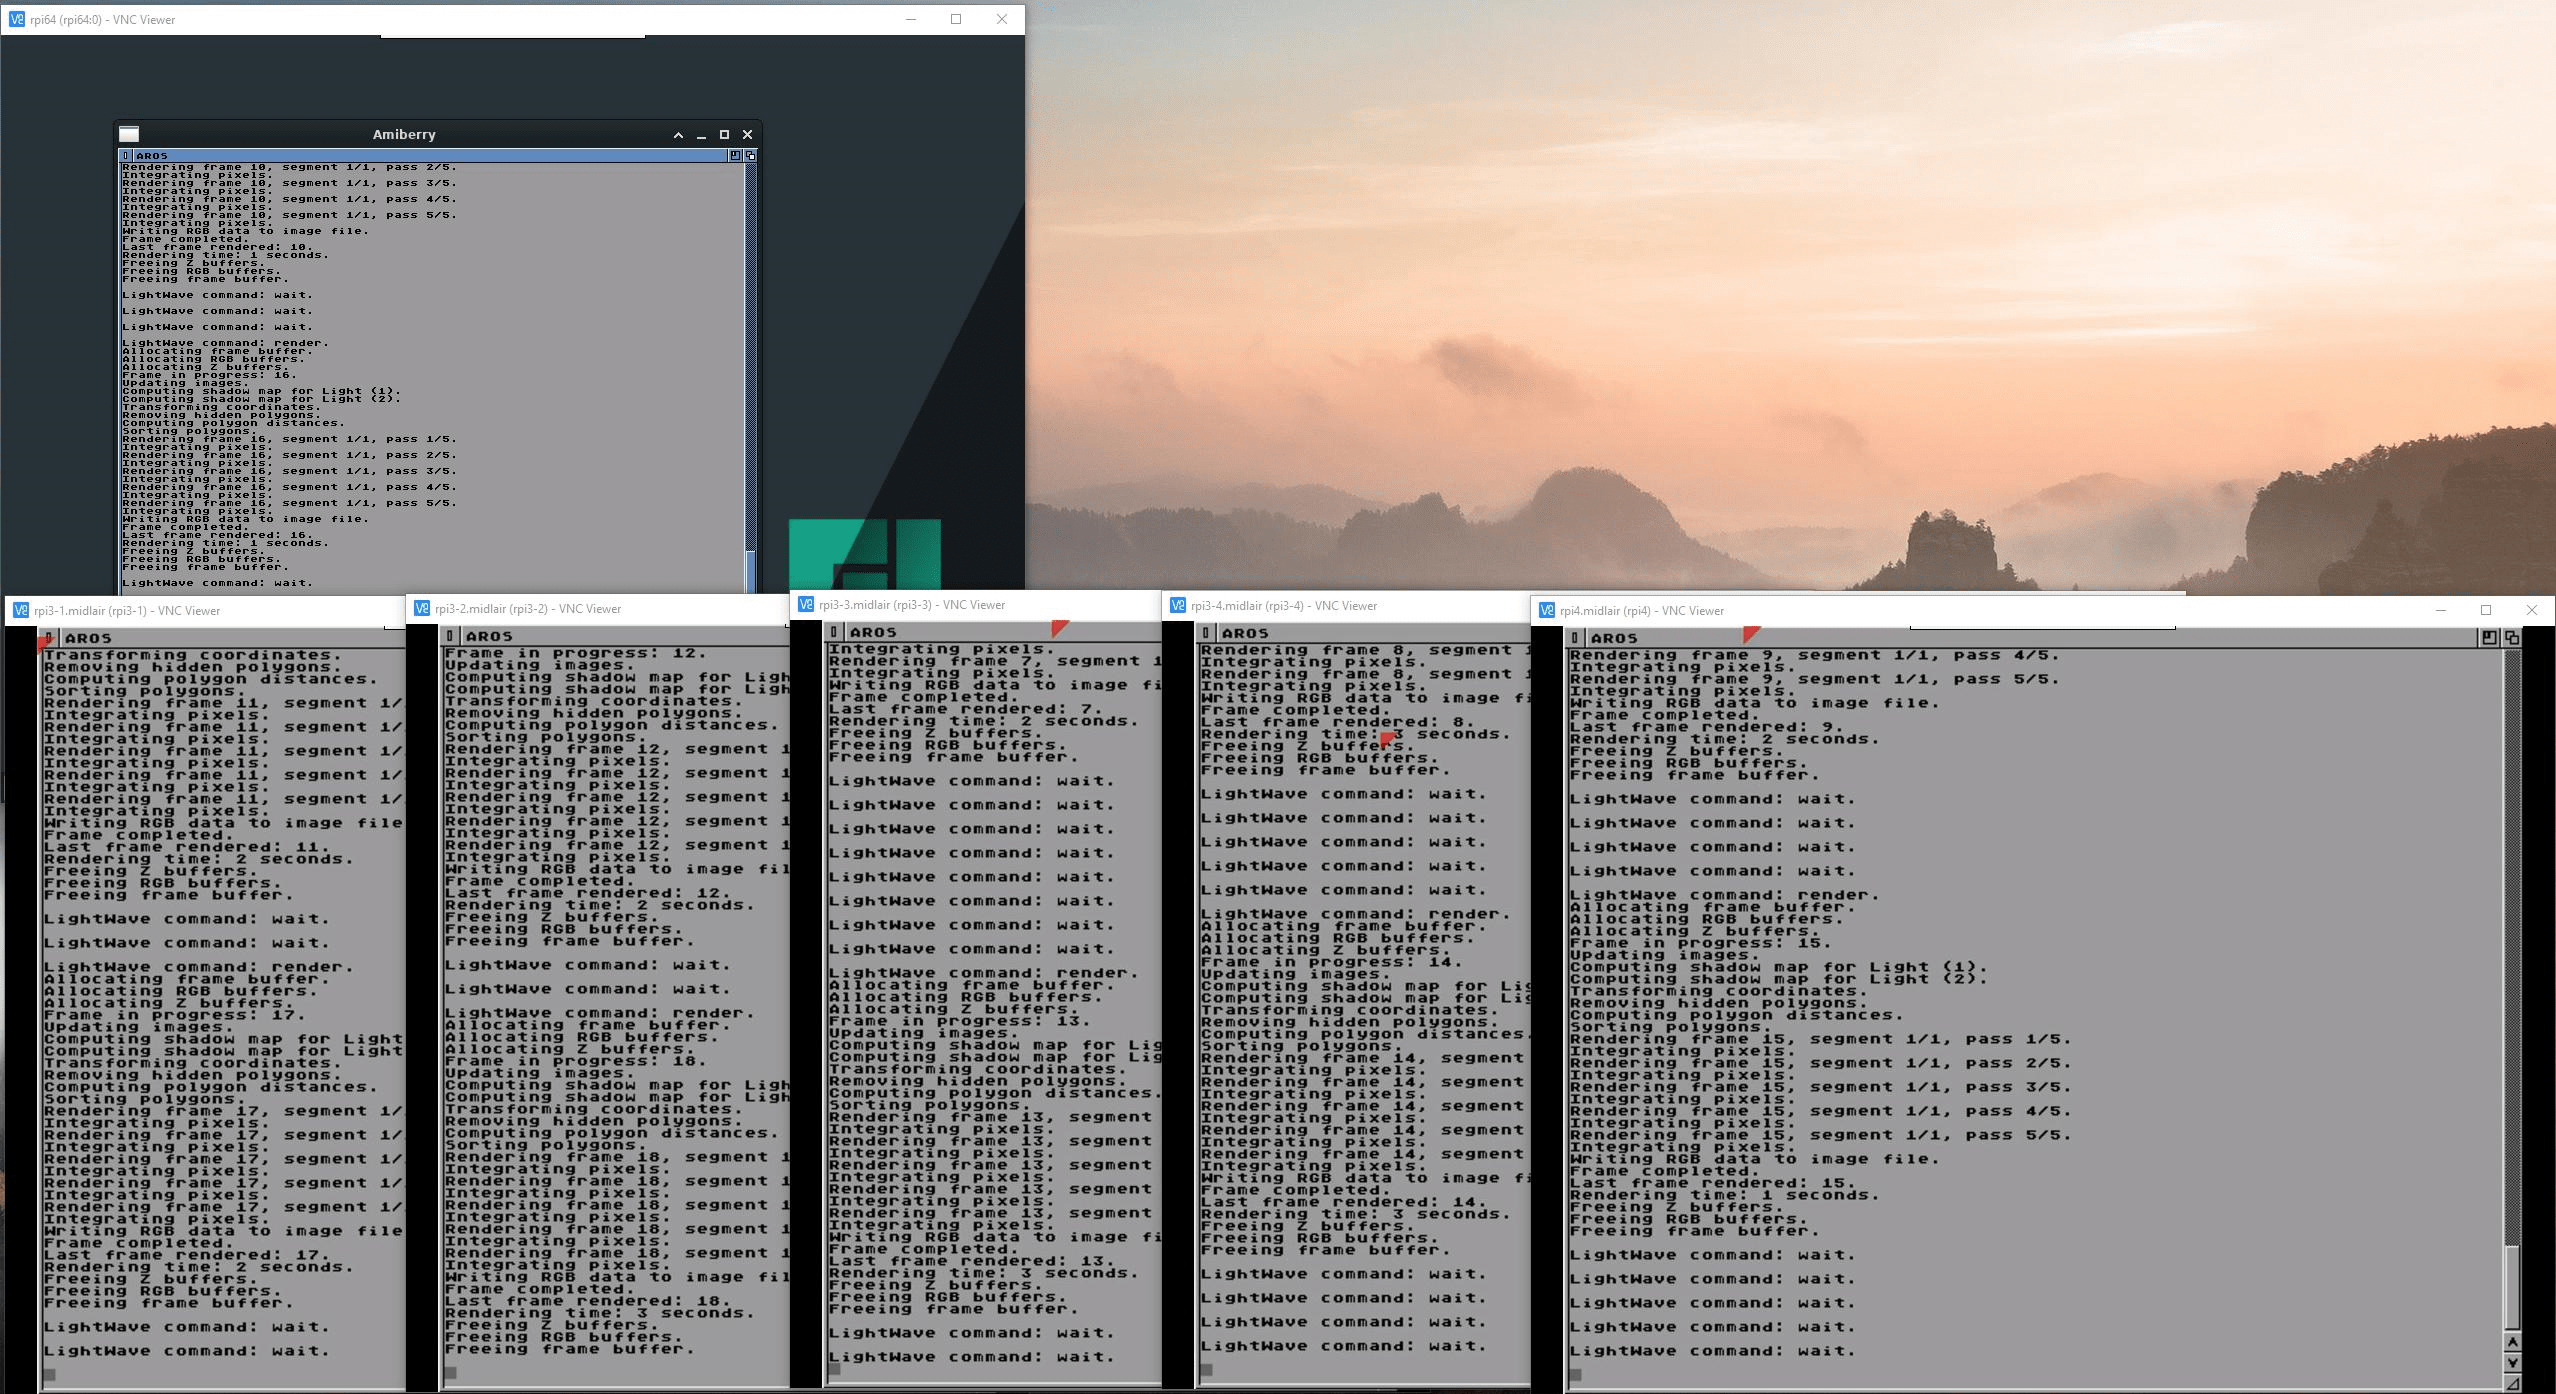
Task: Click the VNC logo icon of rpi64 window
Action: coord(16,19)
